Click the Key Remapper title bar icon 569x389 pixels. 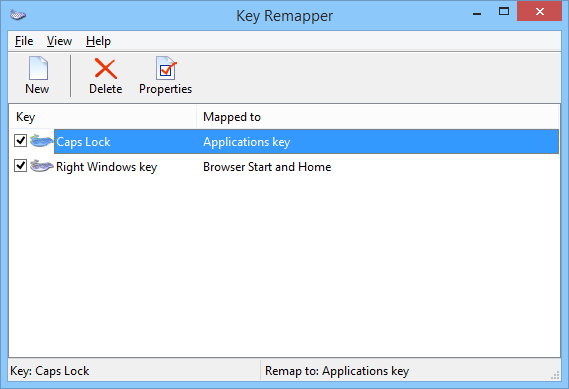point(18,15)
